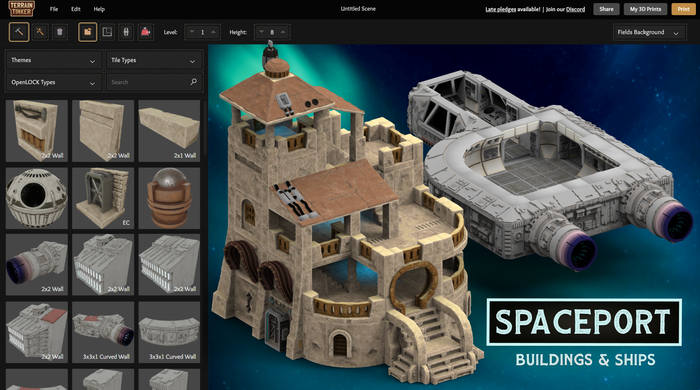Open the File menu

(54, 9)
